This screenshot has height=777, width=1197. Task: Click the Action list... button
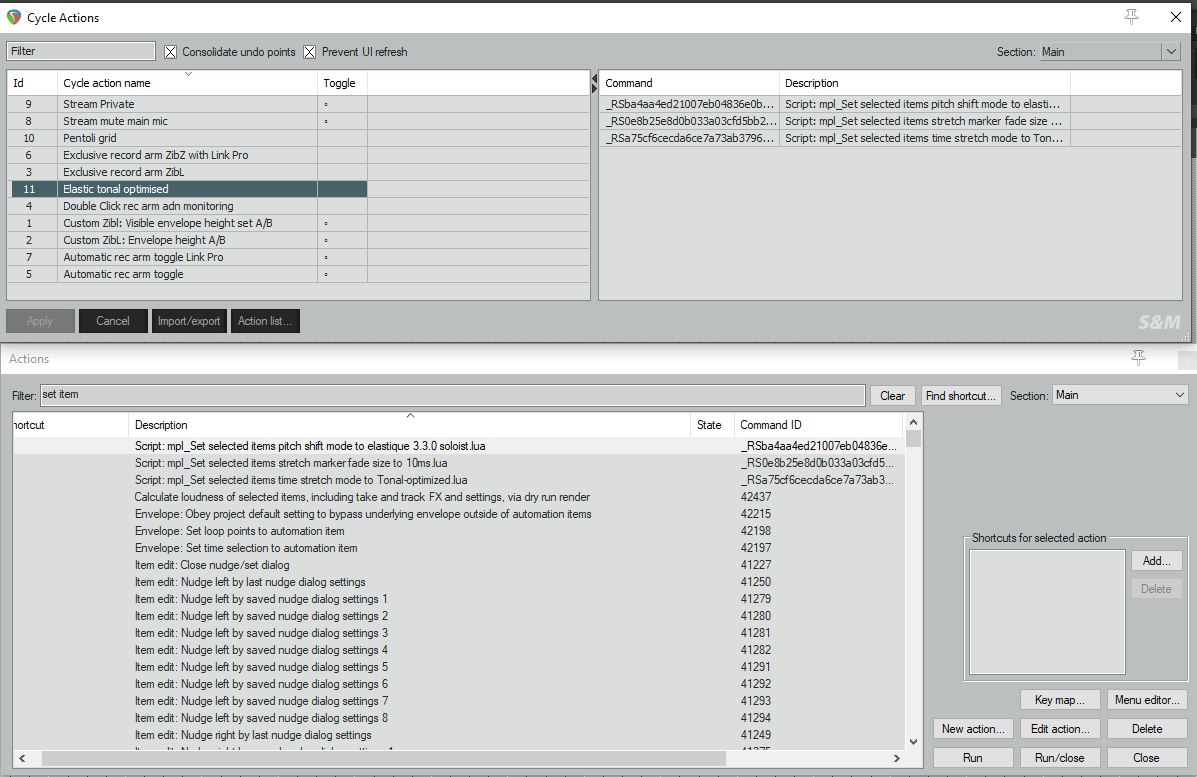tap(265, 321)
